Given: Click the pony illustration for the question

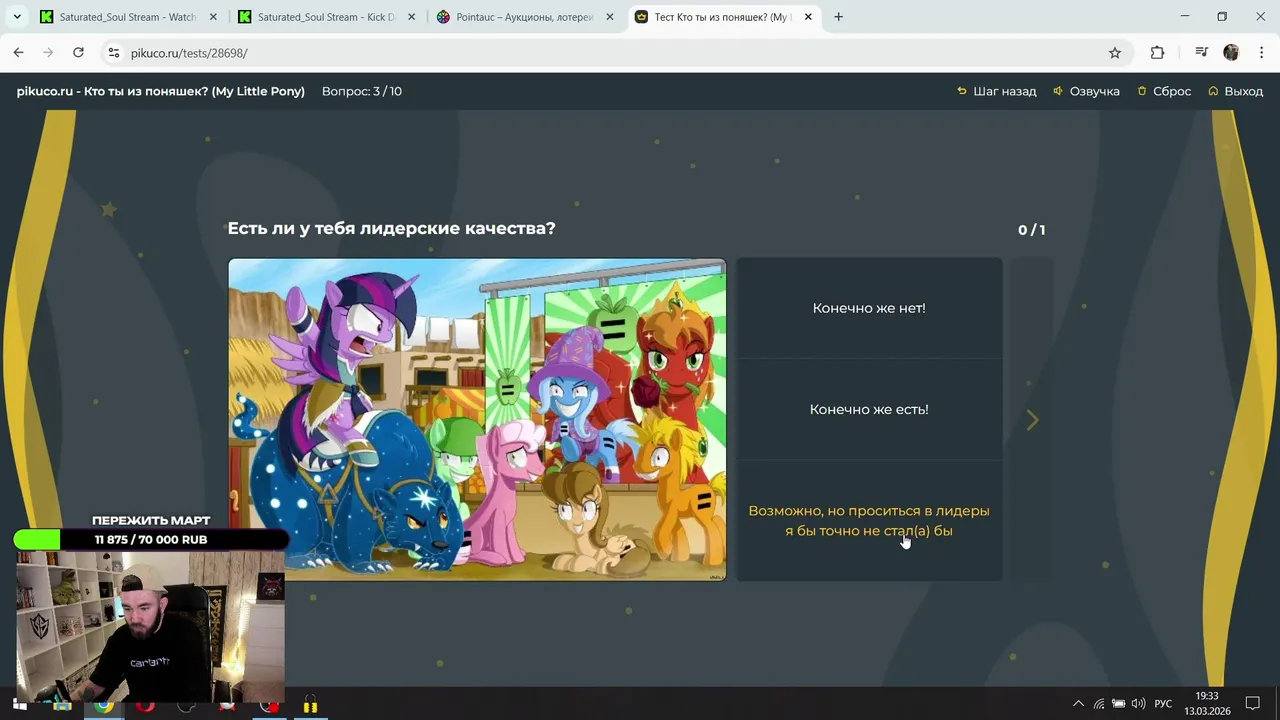Looking at the screenshot, I should point(477,420).
